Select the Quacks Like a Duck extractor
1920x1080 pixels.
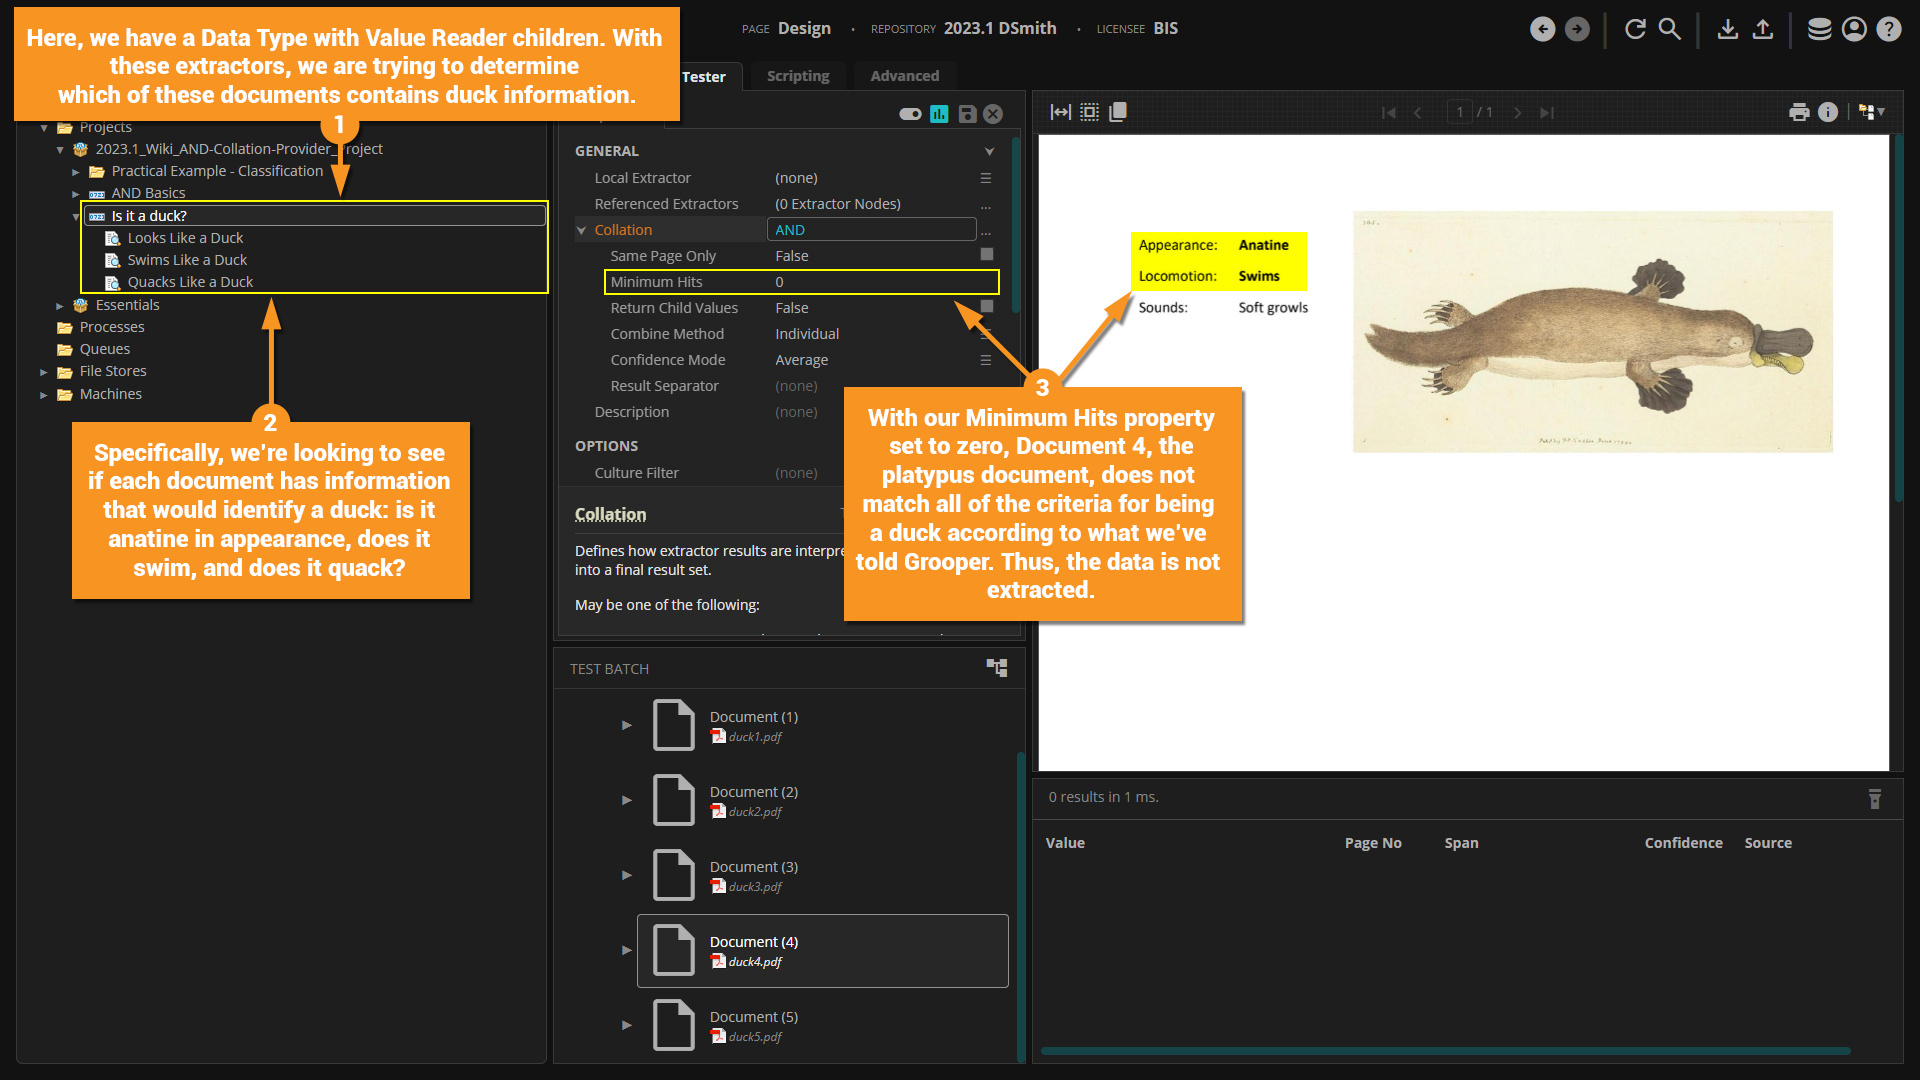pyautogui.click(x=190, y=282)
